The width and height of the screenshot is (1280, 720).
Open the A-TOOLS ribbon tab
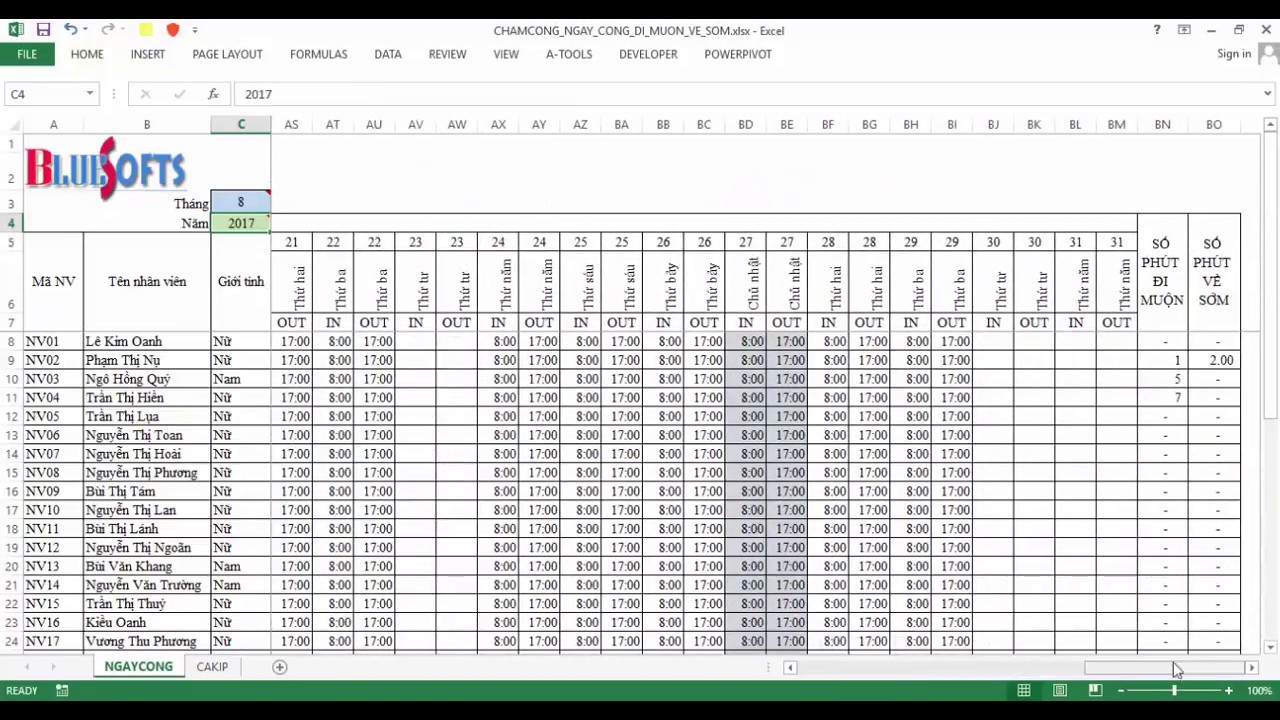569,54
